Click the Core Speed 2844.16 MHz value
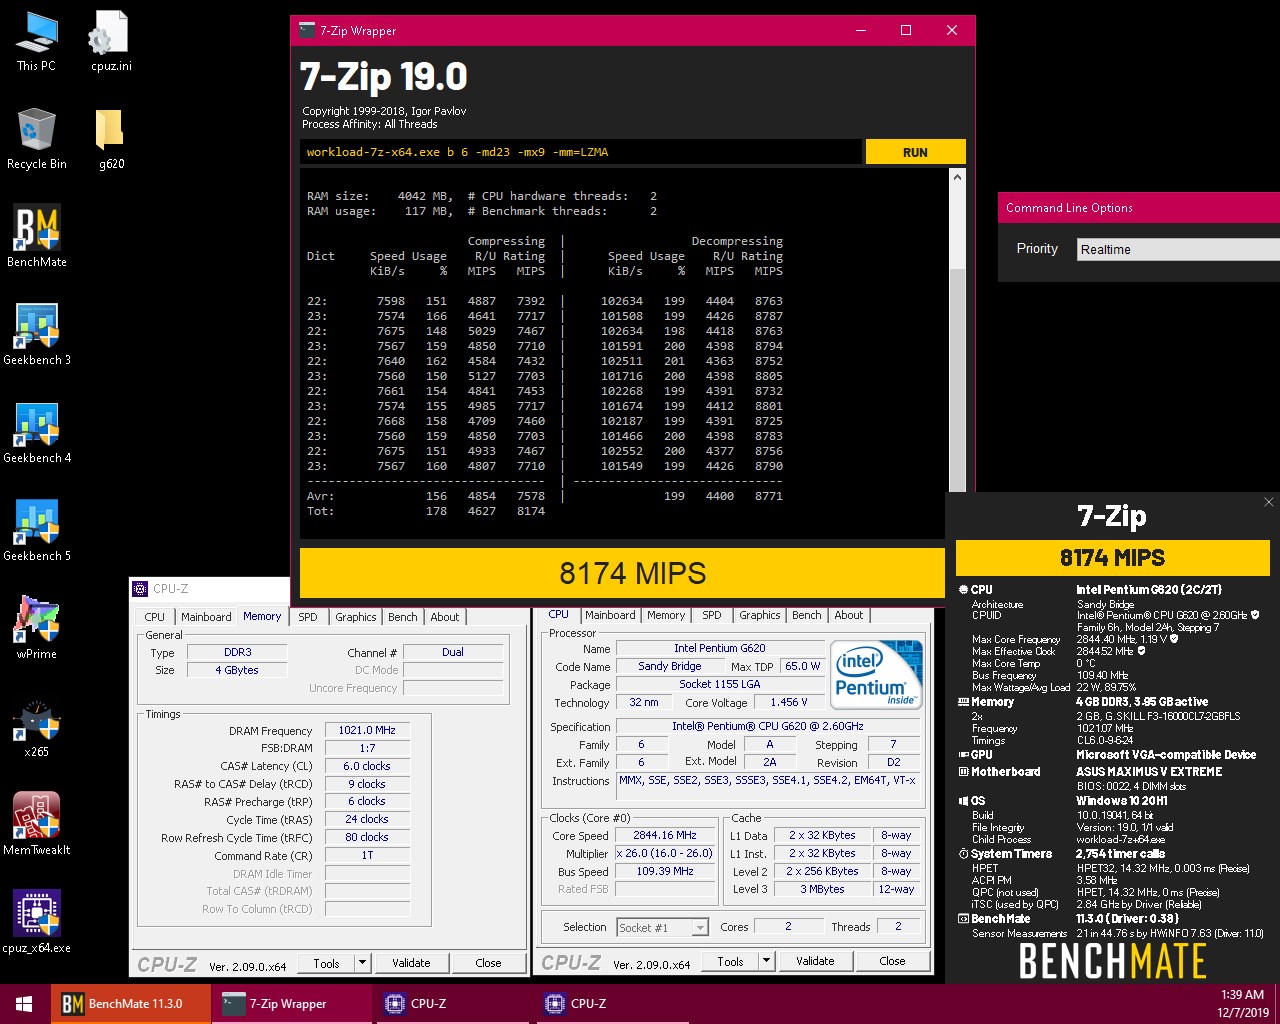 pos(665,835)
